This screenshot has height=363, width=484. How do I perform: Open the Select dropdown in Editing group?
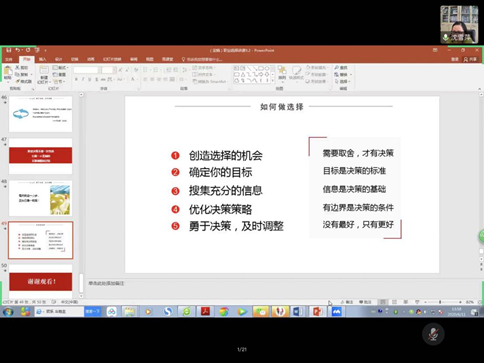(343, 81)
